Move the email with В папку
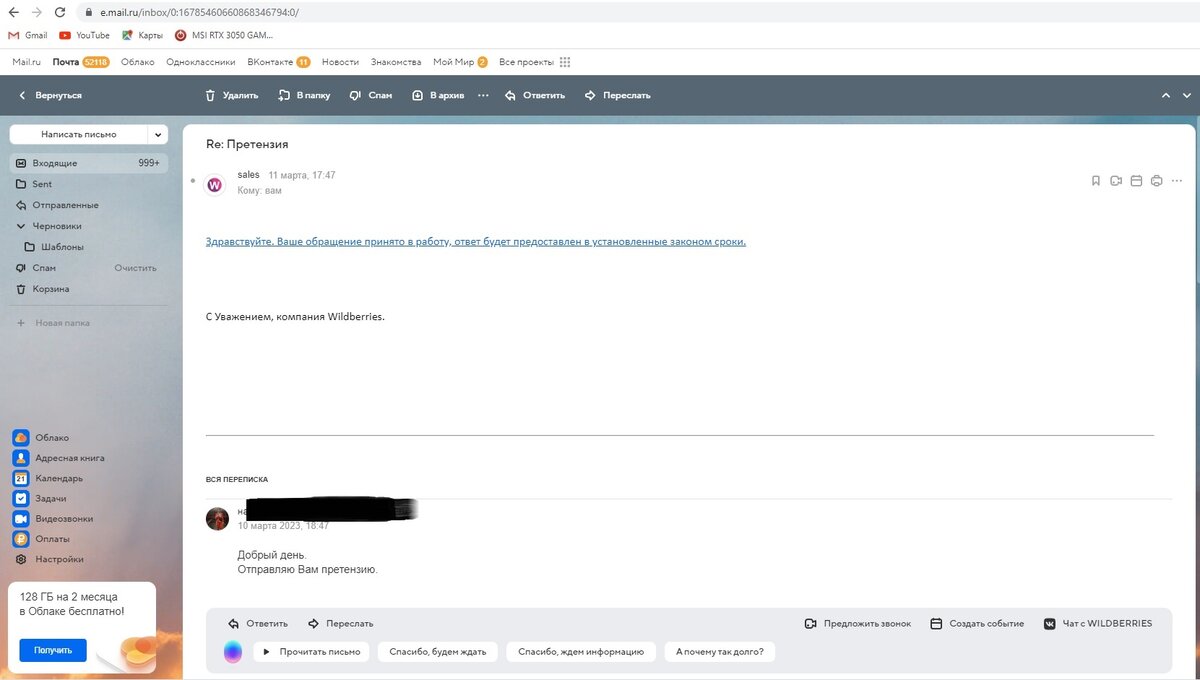 [x=304, y=95]
